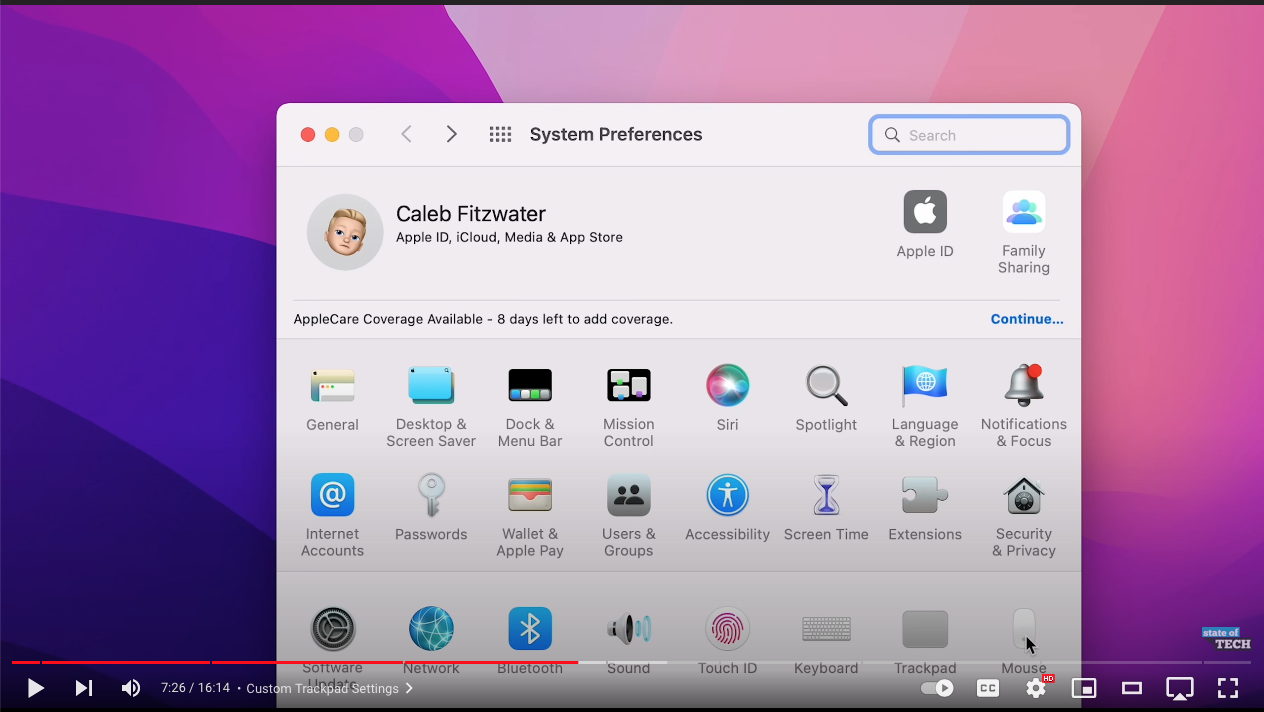Open Dock & Menu Bar settings
Screen dimensions: 1264x712
coord(530,406)
